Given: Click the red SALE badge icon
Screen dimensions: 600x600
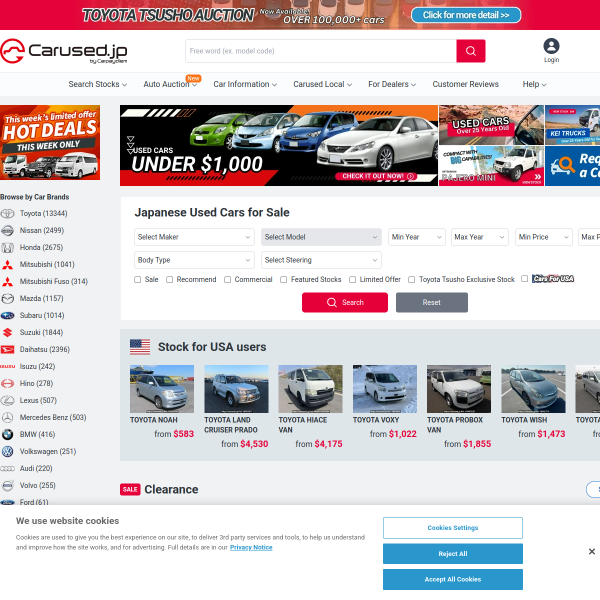Looking at the screenshot, I should (130, 489).
